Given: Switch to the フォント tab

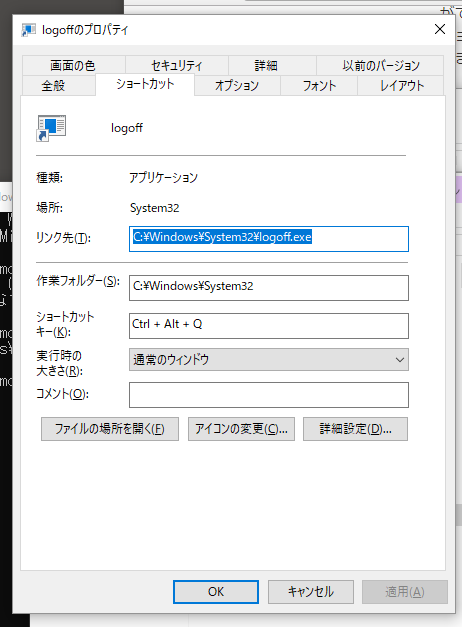Looking at the screenshot, I should pos(319,86).
